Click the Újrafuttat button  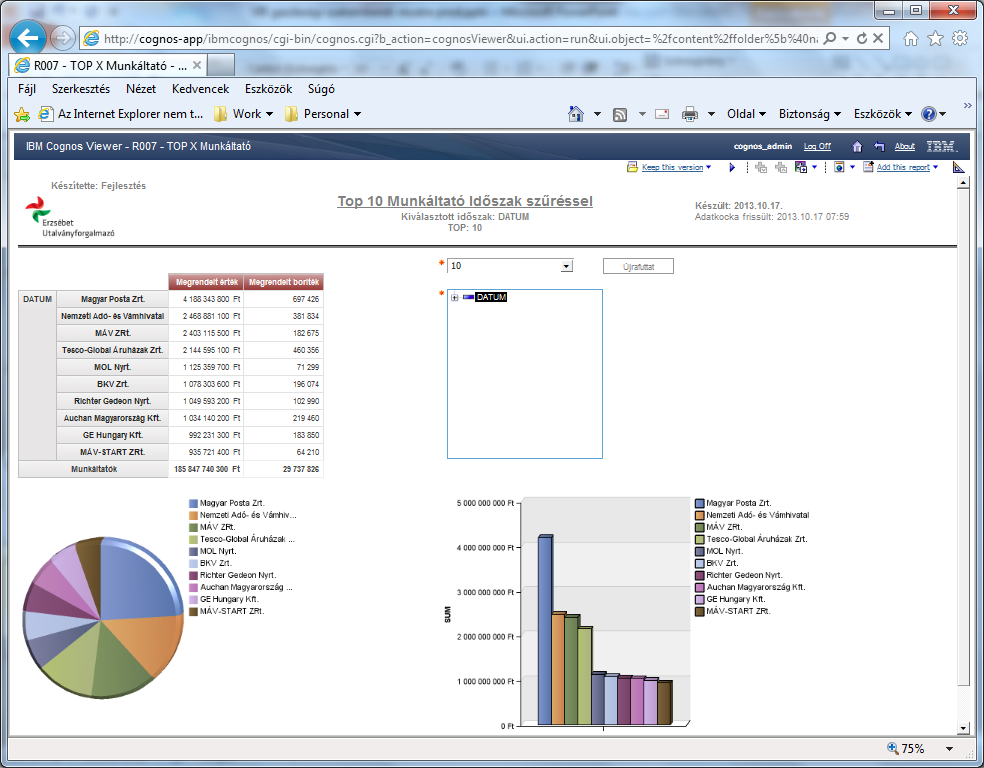pos(638,267)
